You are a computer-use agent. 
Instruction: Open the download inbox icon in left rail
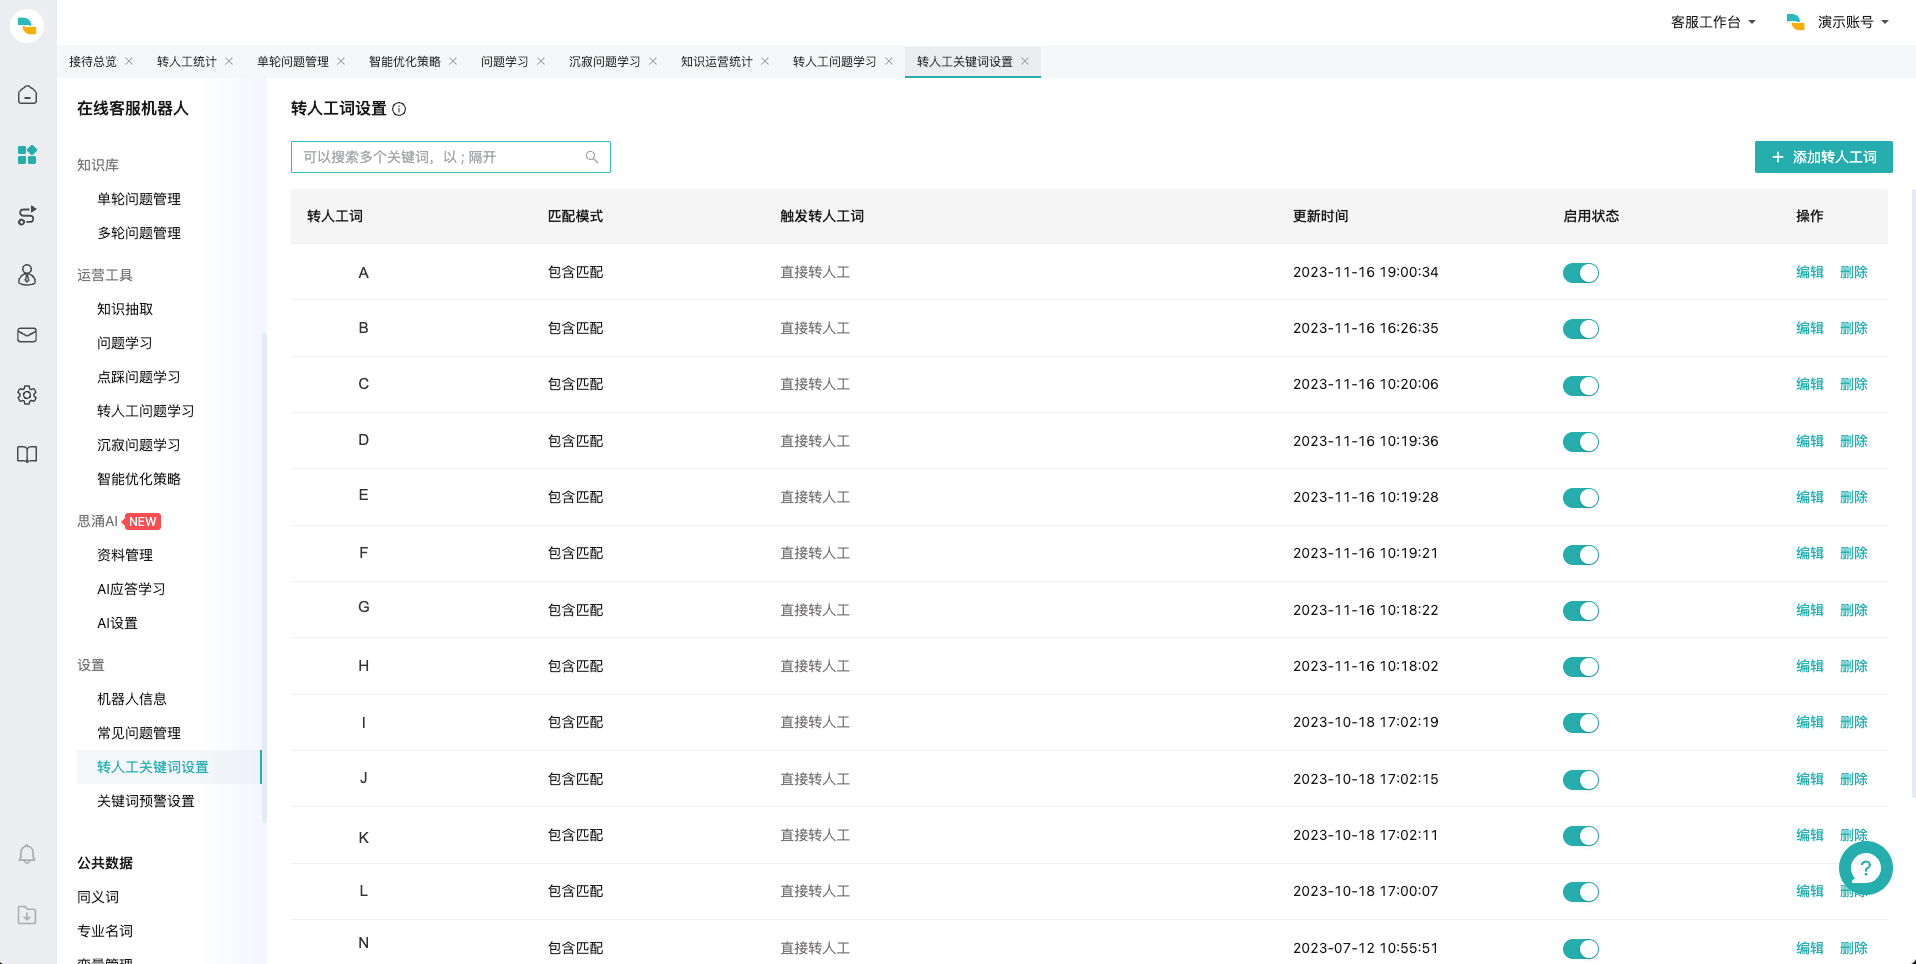pos(27,915)
